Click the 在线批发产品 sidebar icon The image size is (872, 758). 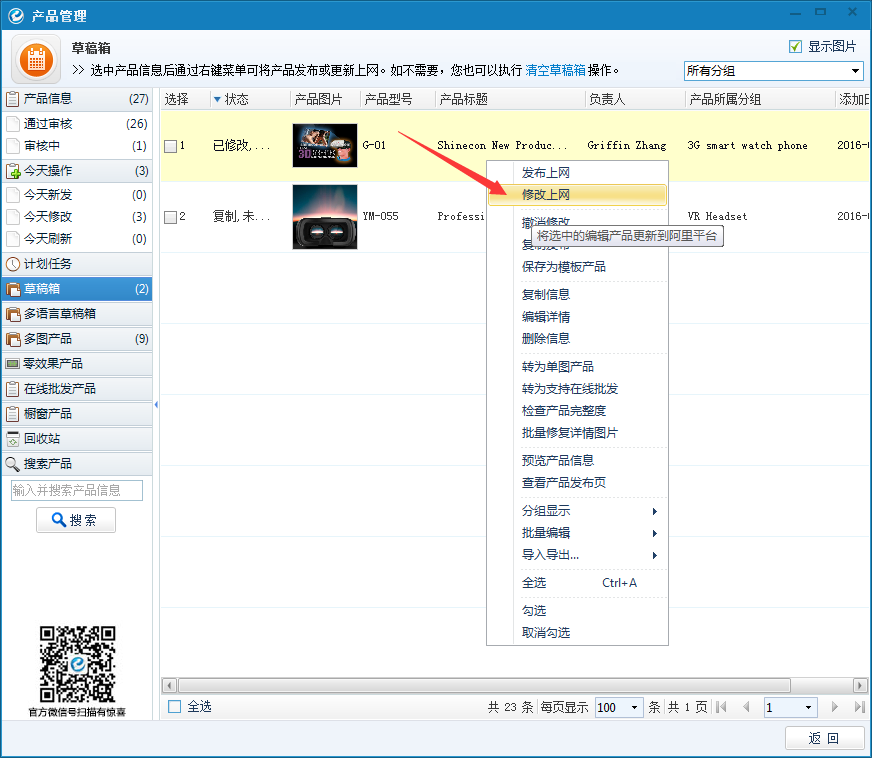13,389
